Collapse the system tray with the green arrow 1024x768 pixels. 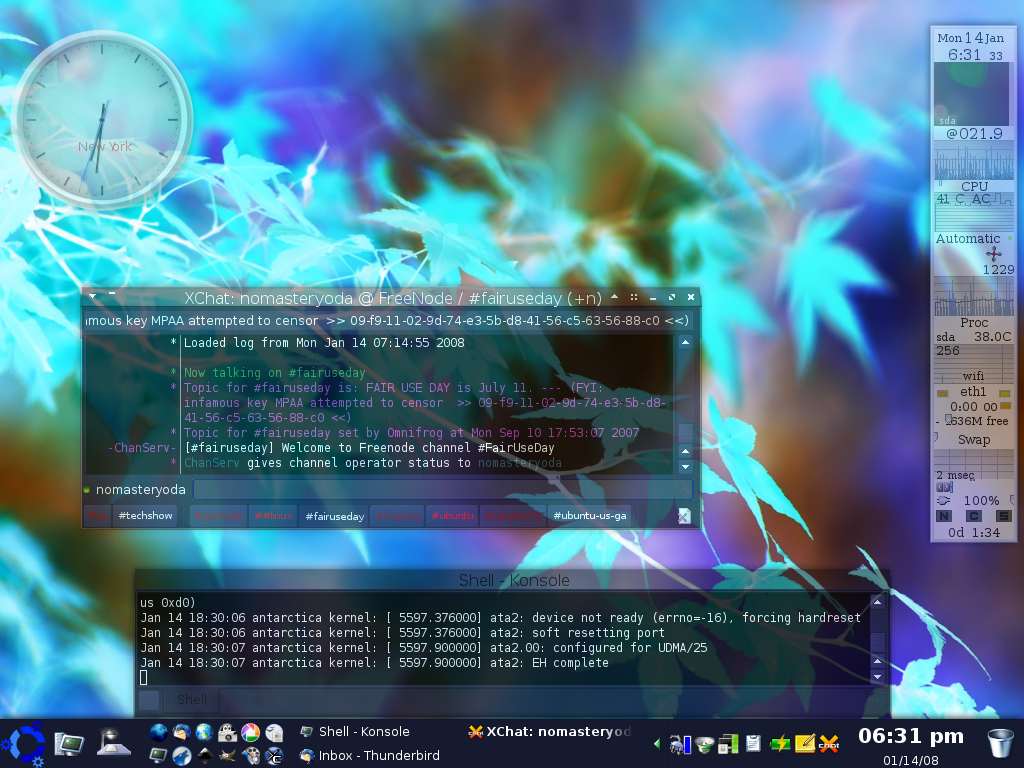pyautogui.click(x=658, y=743)
